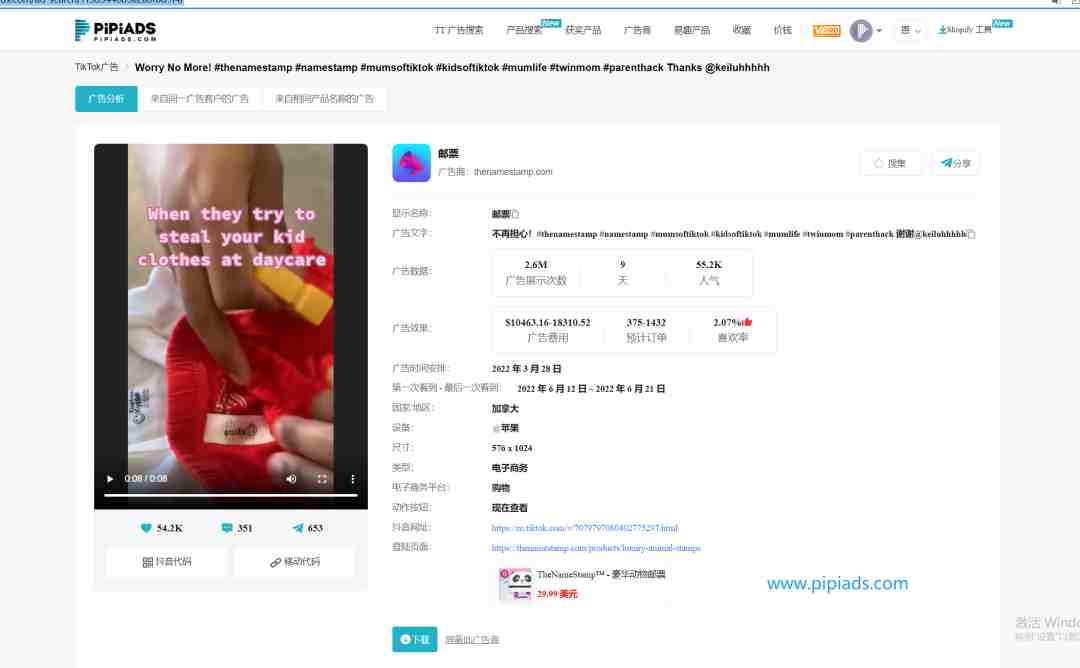This screenshot has height=668, width=1080.
Task: Click the 9 days running value
Action: (x=623, y=265)
